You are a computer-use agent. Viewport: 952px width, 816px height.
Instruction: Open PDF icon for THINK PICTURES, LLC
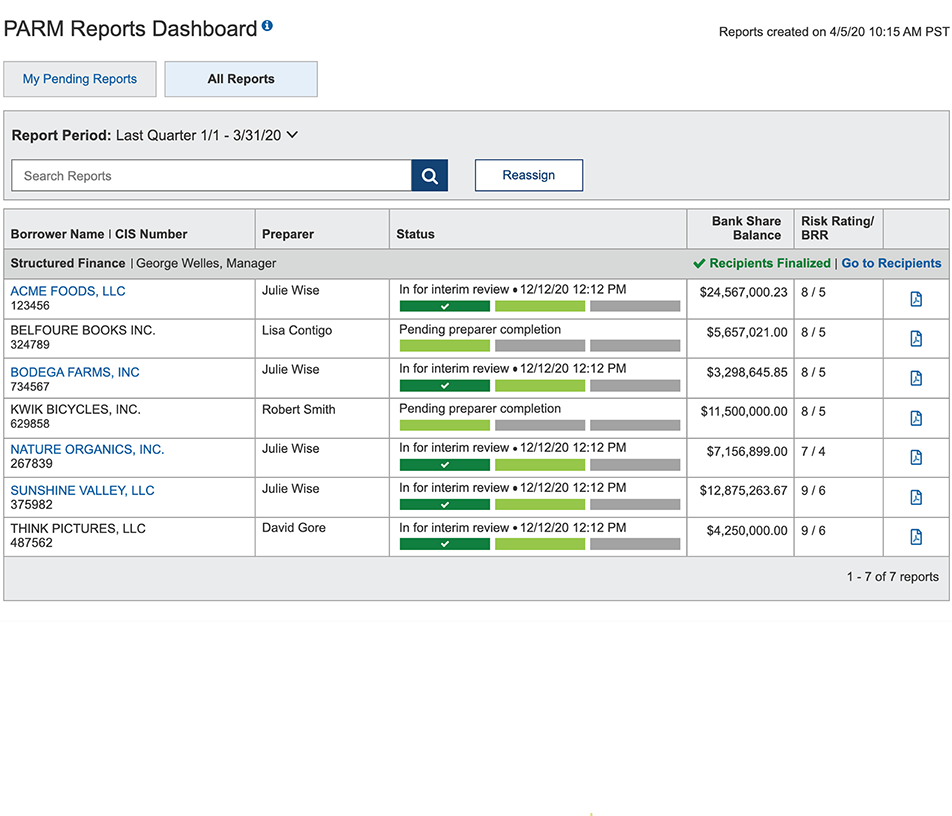(915, 537)
